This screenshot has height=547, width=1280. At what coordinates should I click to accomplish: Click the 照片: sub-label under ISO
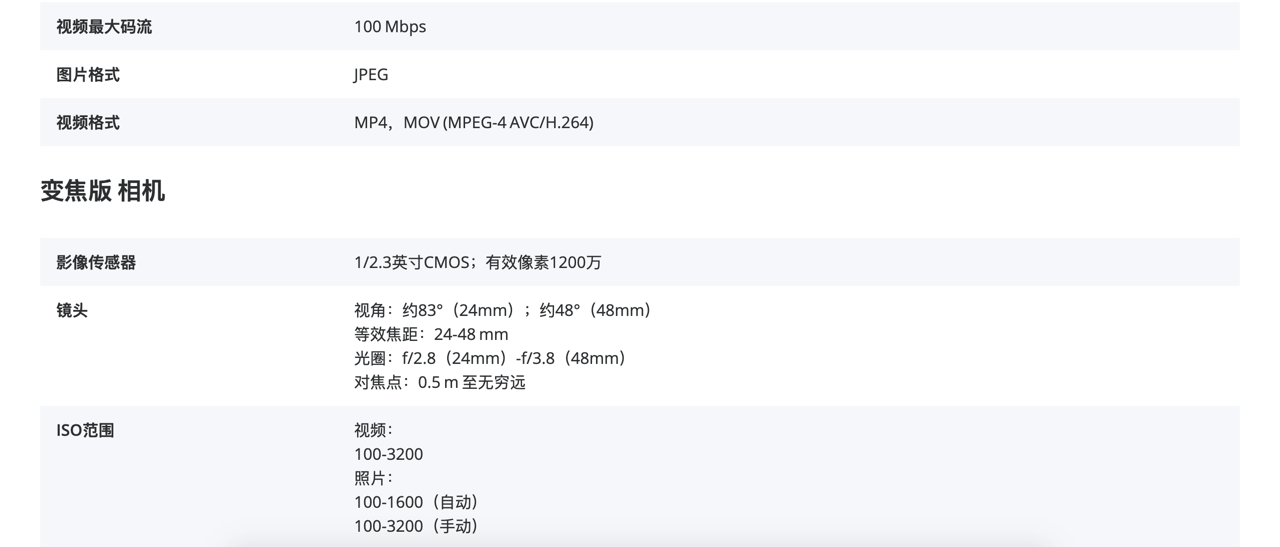coord(374,479)
